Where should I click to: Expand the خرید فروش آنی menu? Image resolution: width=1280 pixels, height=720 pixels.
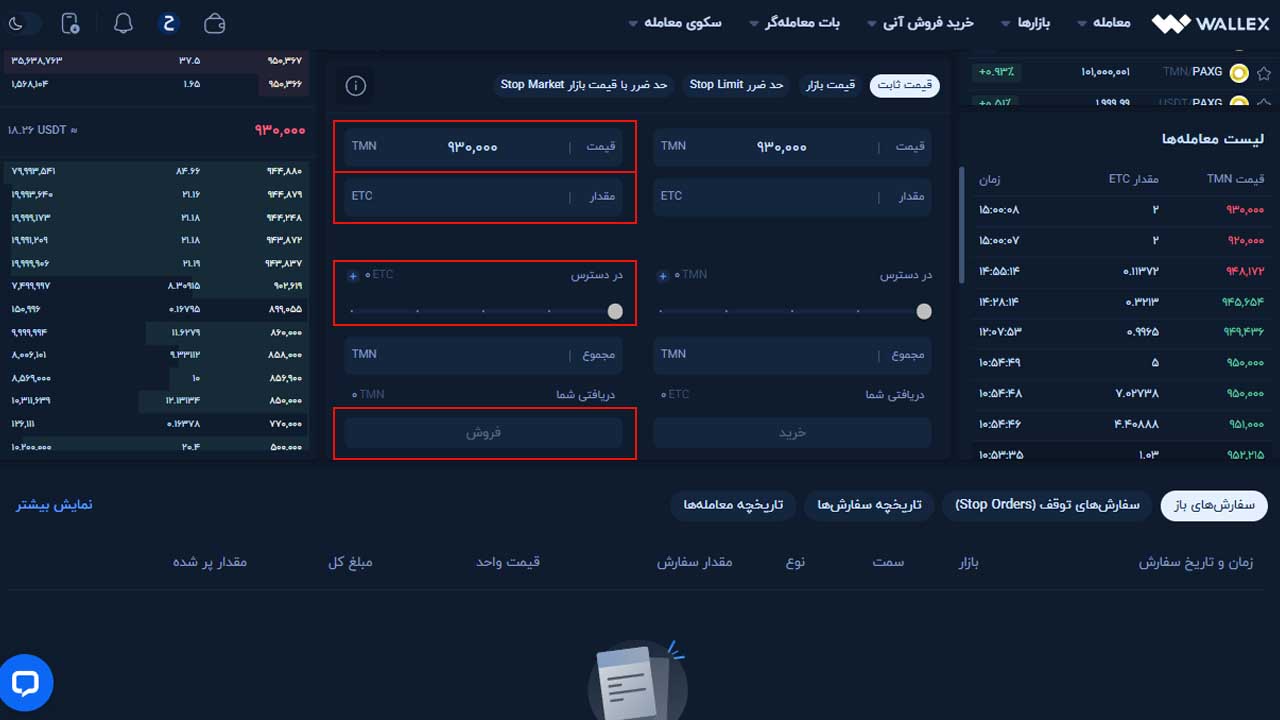(x=920, y=22)
